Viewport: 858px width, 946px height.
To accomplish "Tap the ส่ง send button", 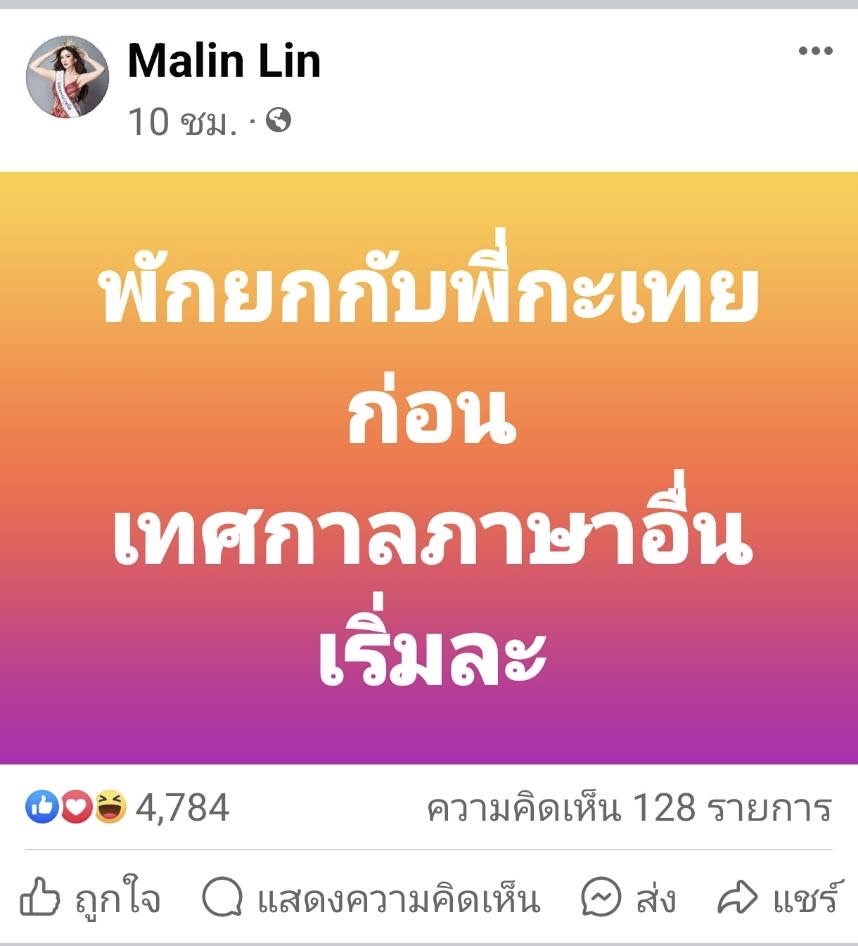I will click(628, 897).
